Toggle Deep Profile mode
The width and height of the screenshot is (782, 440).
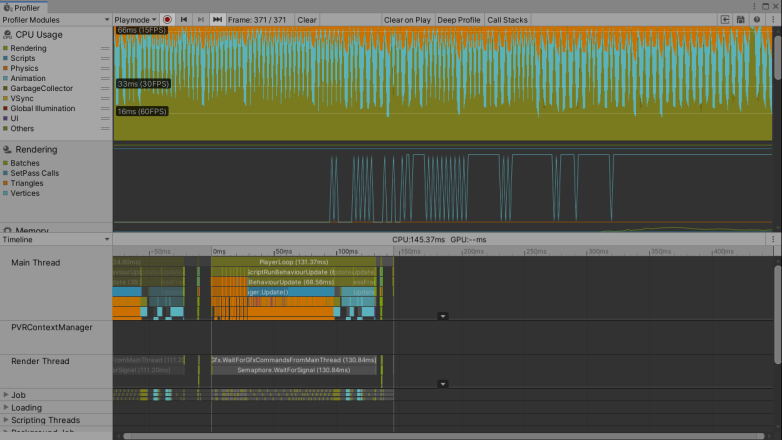point(458,20)
